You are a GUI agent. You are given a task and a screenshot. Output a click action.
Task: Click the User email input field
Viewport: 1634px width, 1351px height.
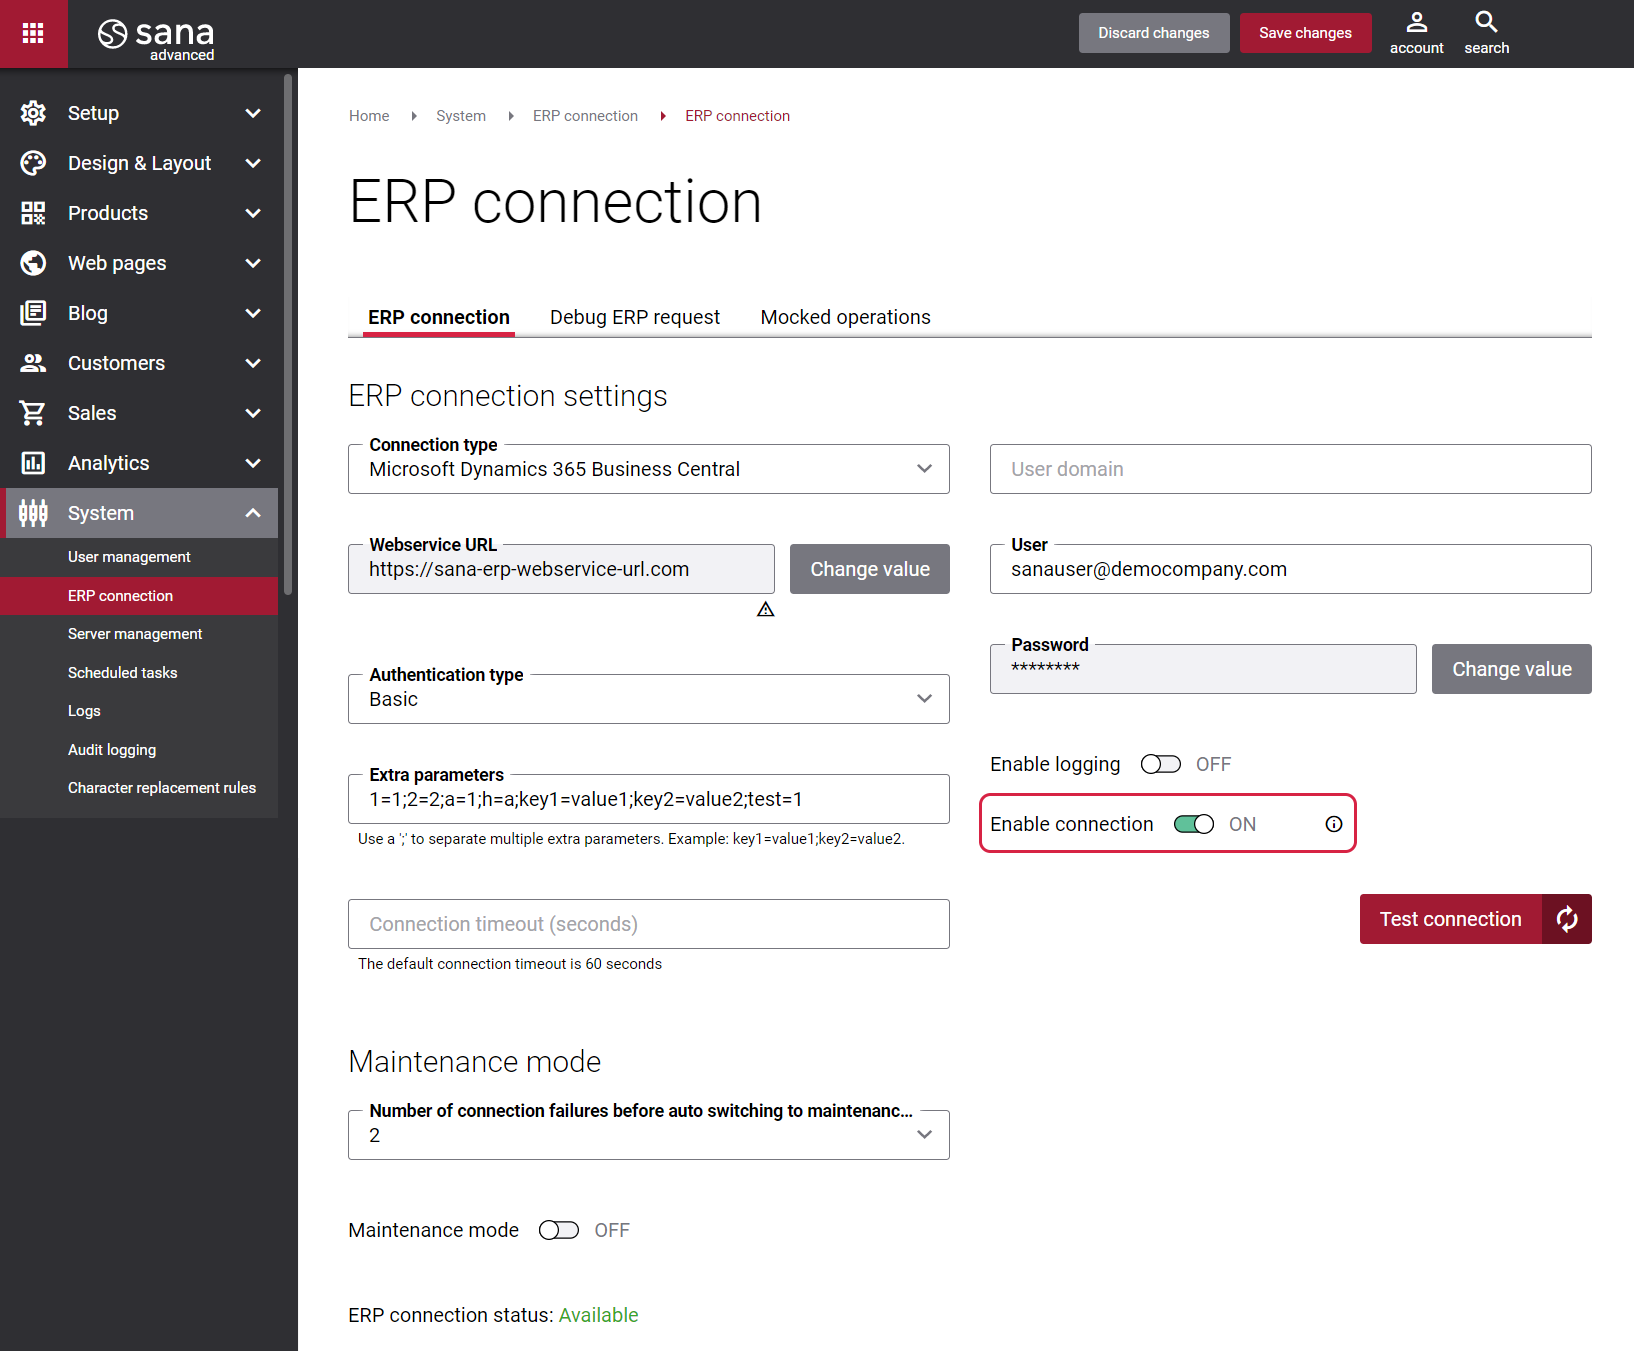[x=1291, y=569]
